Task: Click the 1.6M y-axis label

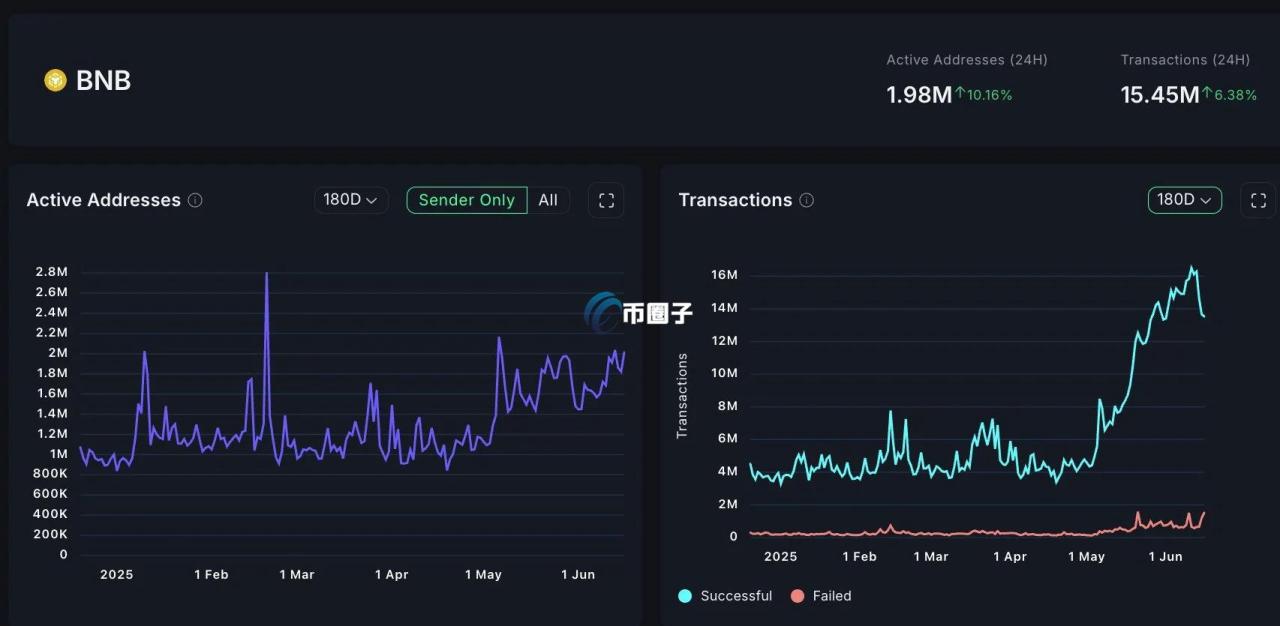Action: pyautogui.click(x=51, y=393)
